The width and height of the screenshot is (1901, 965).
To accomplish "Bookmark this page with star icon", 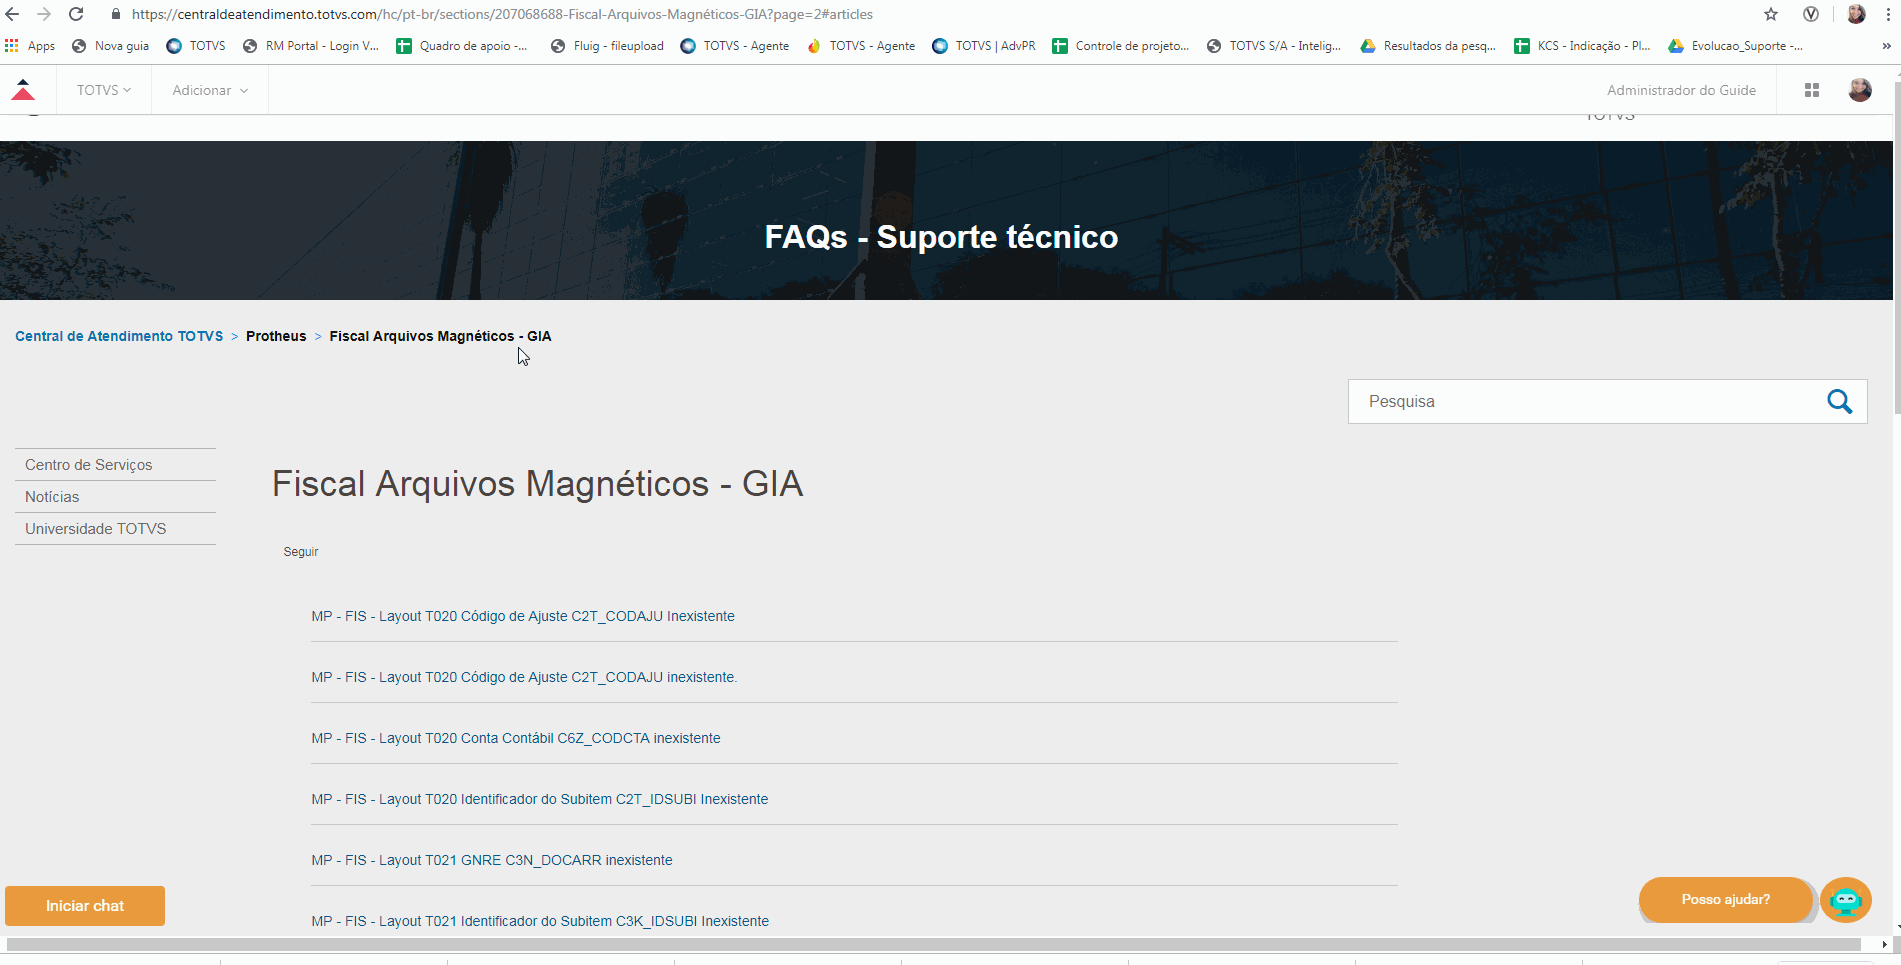I will tap(1771, 14).
